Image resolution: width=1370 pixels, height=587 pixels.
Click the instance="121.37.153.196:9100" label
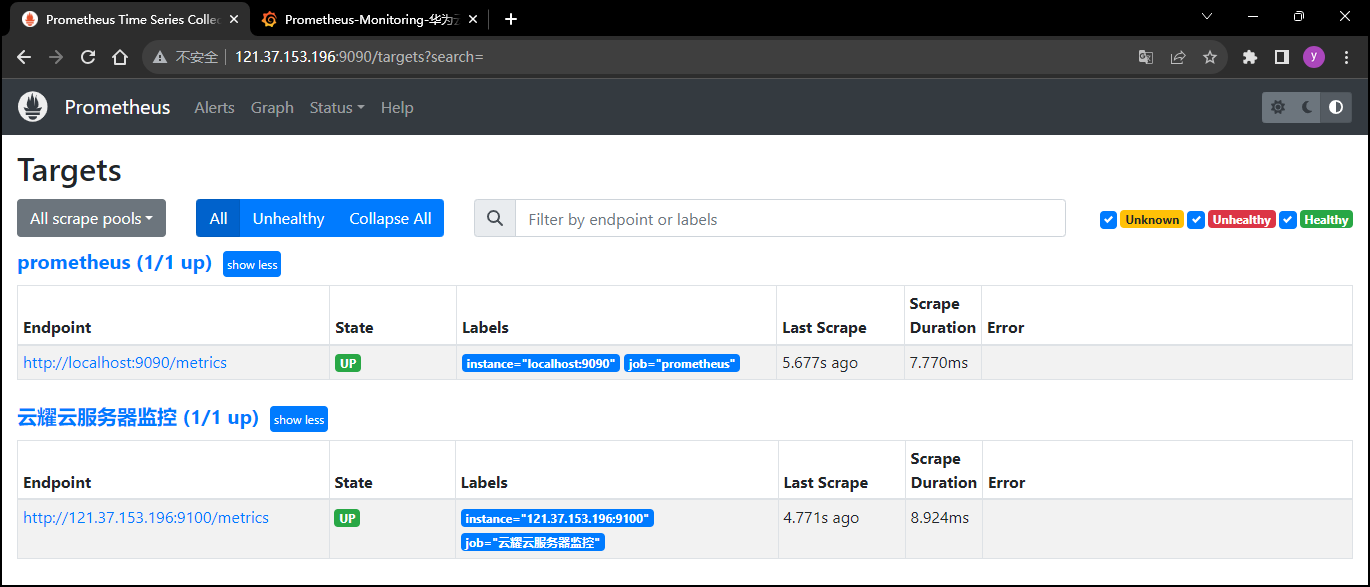pos(558,518)
